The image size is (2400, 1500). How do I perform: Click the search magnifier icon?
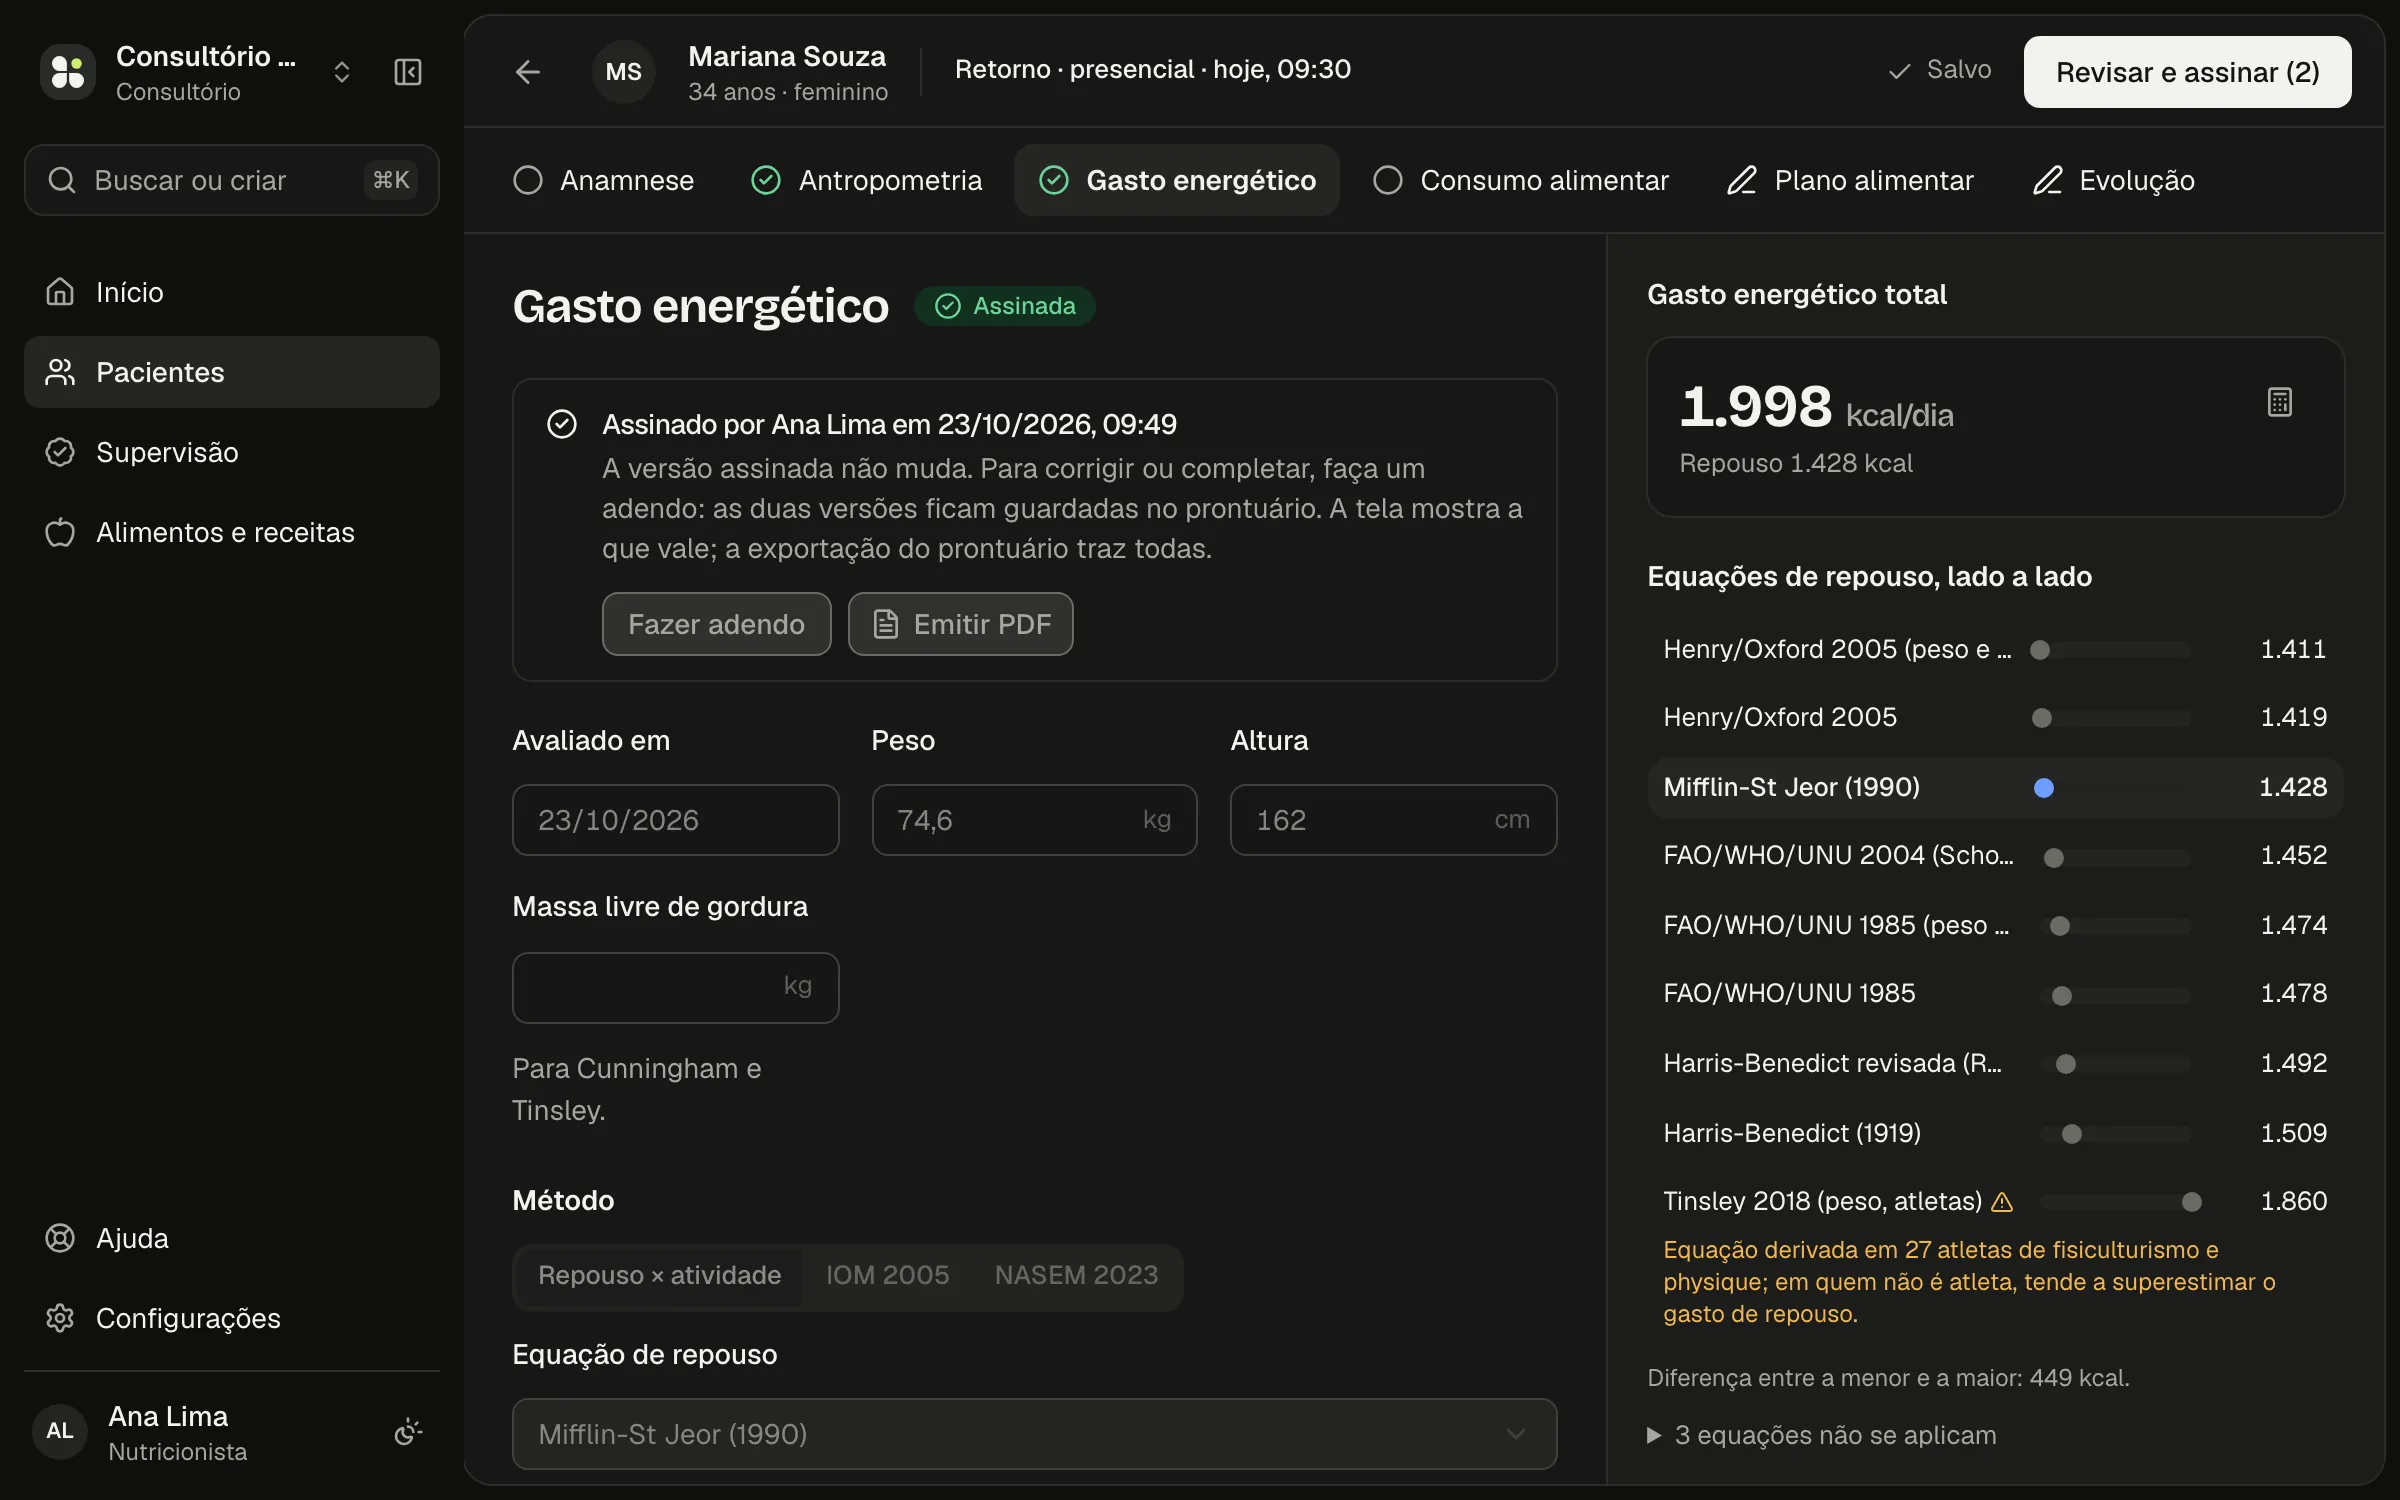tap(62, 180)
